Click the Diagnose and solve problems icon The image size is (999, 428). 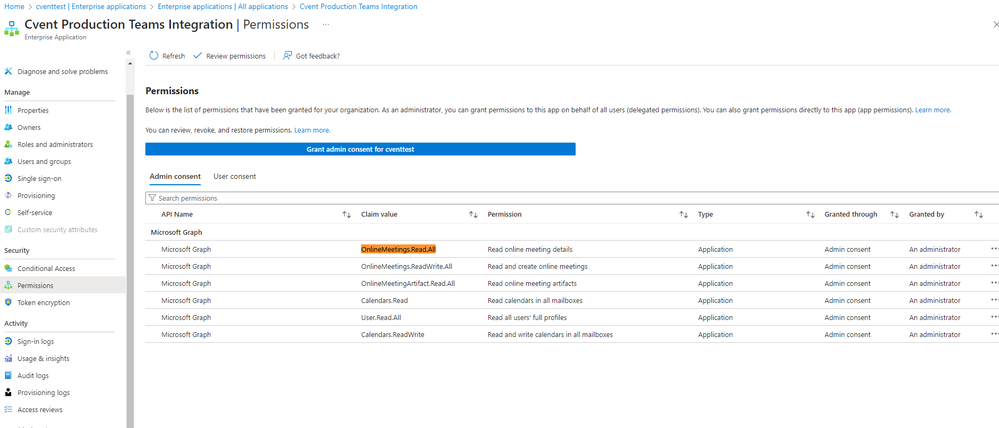coord(9,72)
